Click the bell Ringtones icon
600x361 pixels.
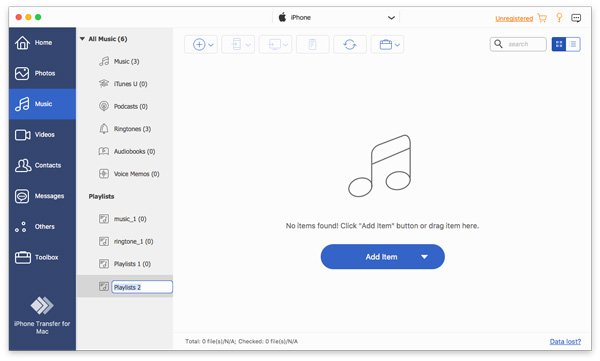(104, 129)
